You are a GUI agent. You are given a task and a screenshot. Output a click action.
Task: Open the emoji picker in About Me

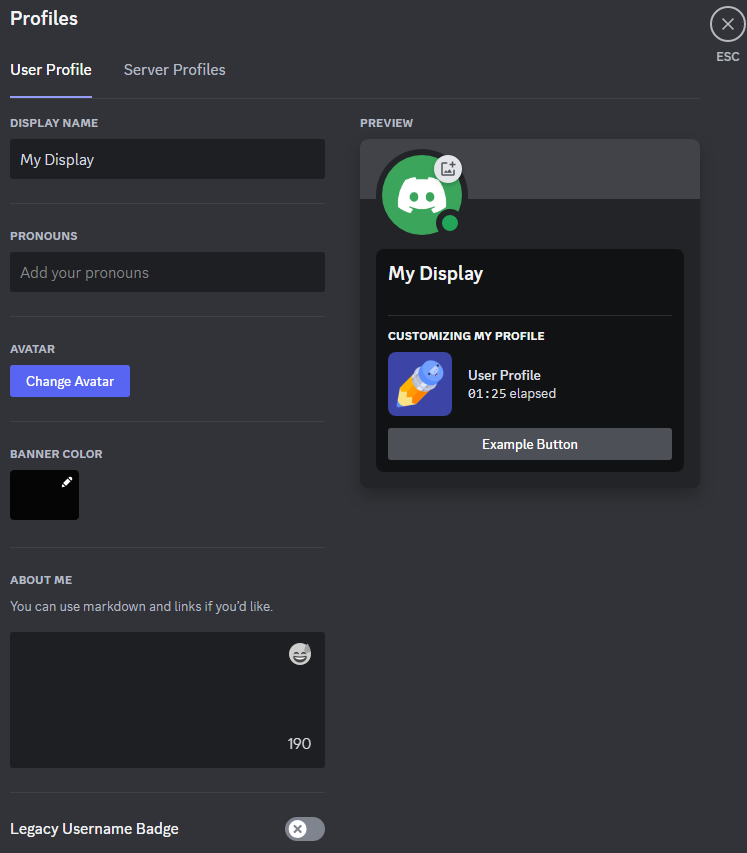point(300,654)
